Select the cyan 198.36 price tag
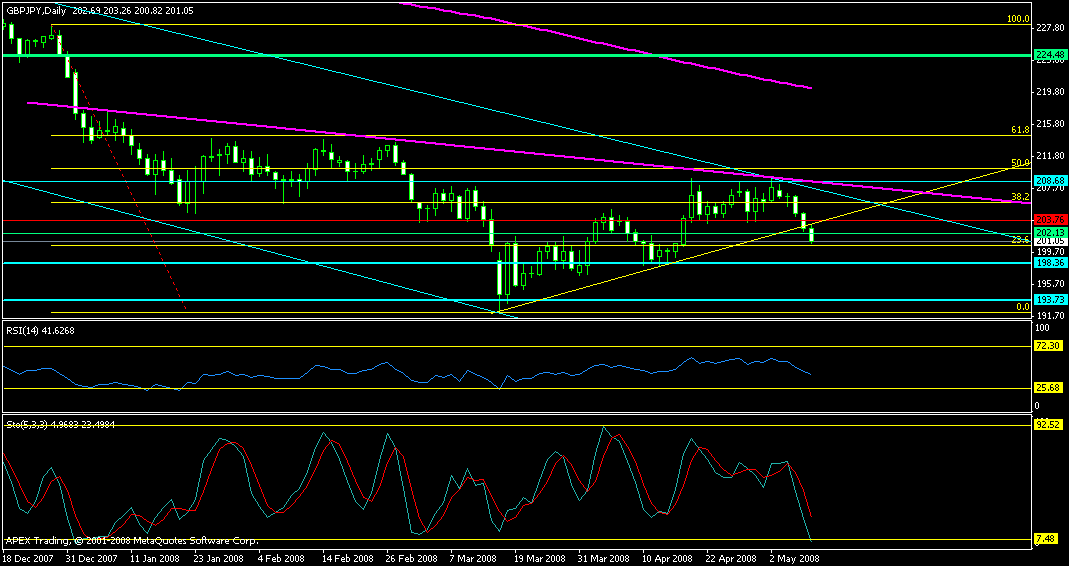Viewport: 1069px width, 566px height. click(x=1047, y=263)
